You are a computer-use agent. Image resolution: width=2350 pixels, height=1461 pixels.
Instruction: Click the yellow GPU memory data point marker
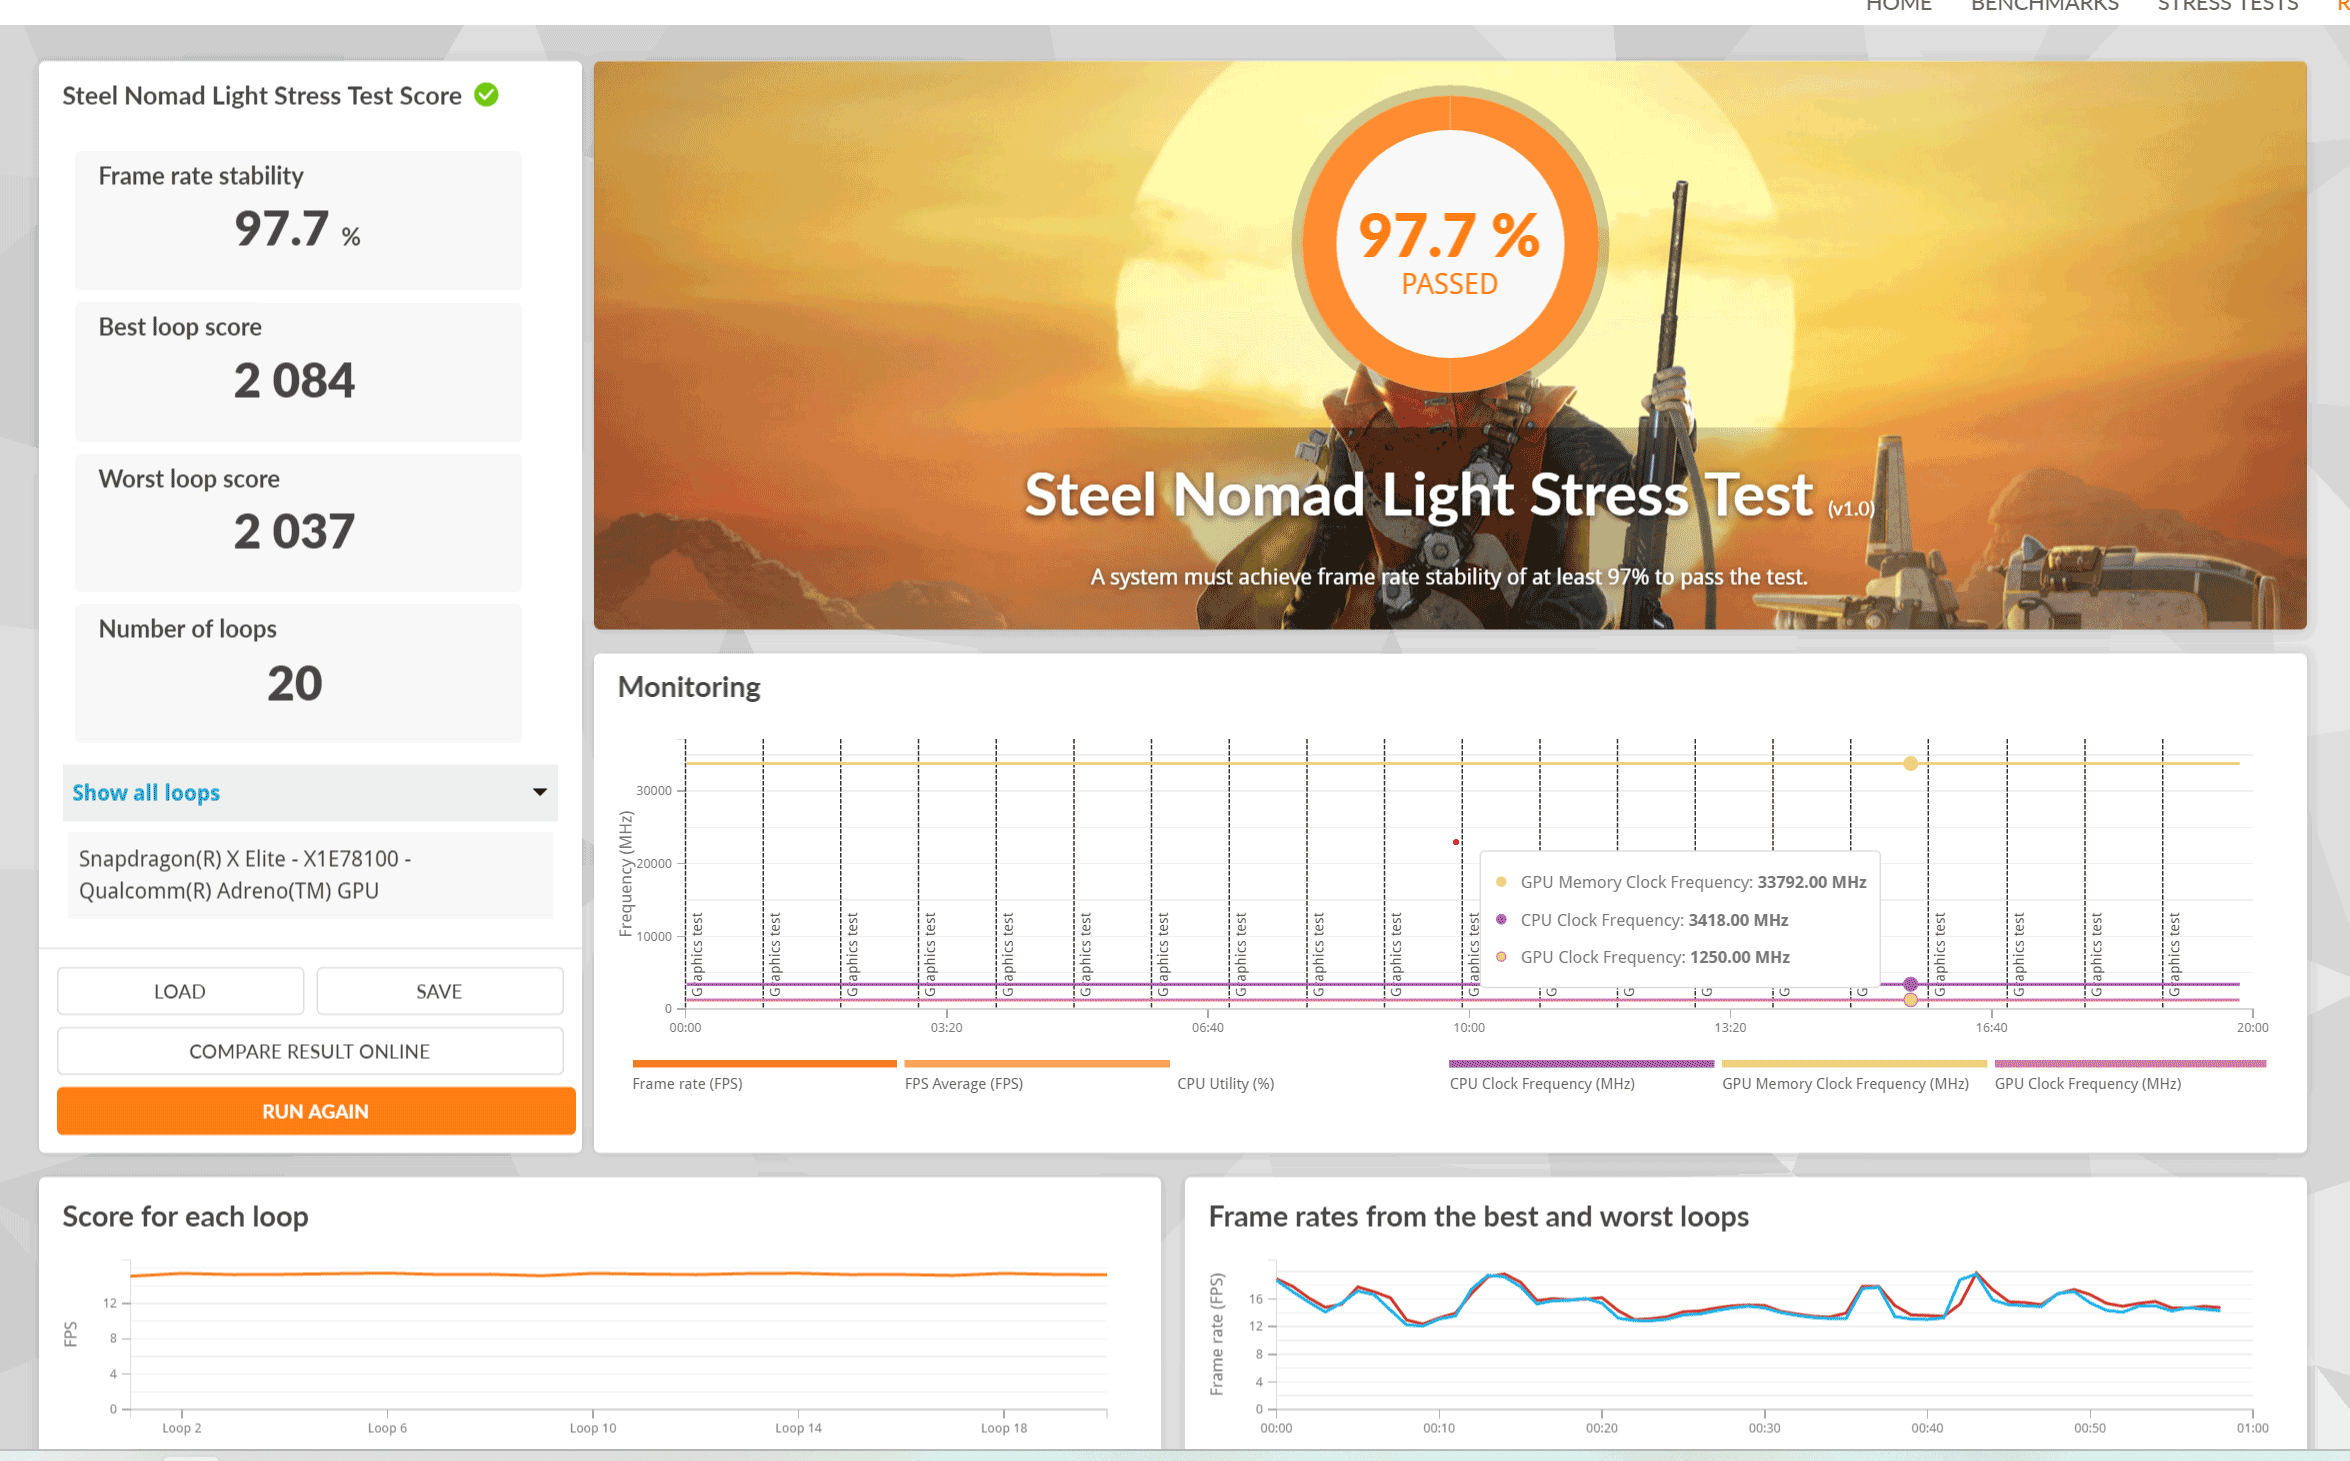click(1910, 763)
